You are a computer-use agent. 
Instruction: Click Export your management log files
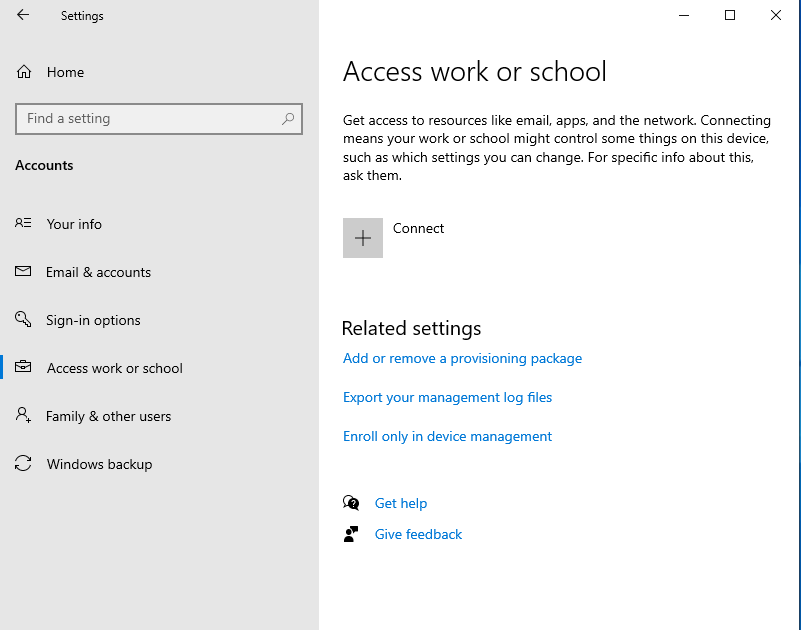[447, 397]
